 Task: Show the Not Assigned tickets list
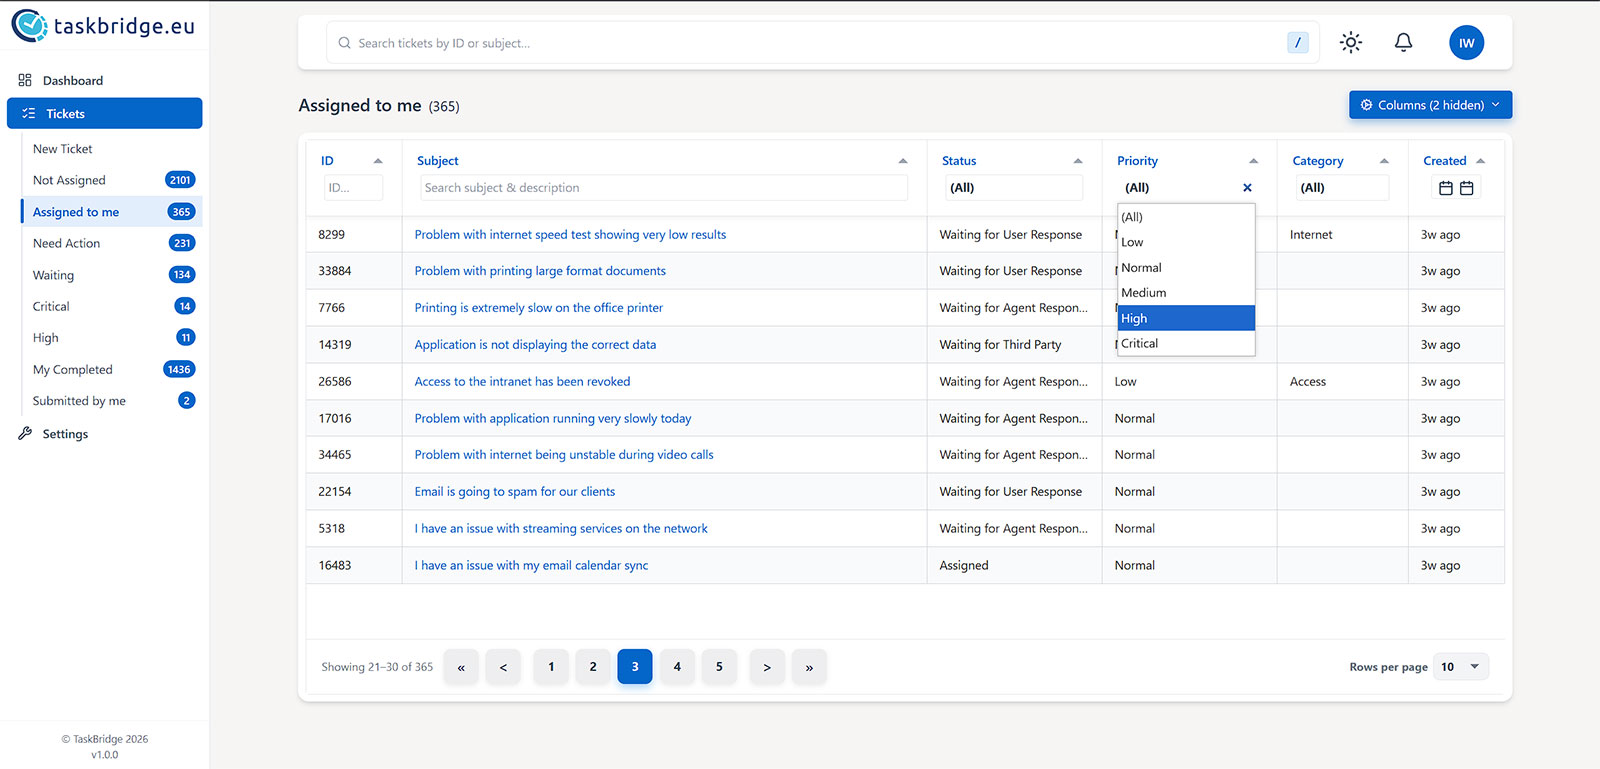click(112, 180)
